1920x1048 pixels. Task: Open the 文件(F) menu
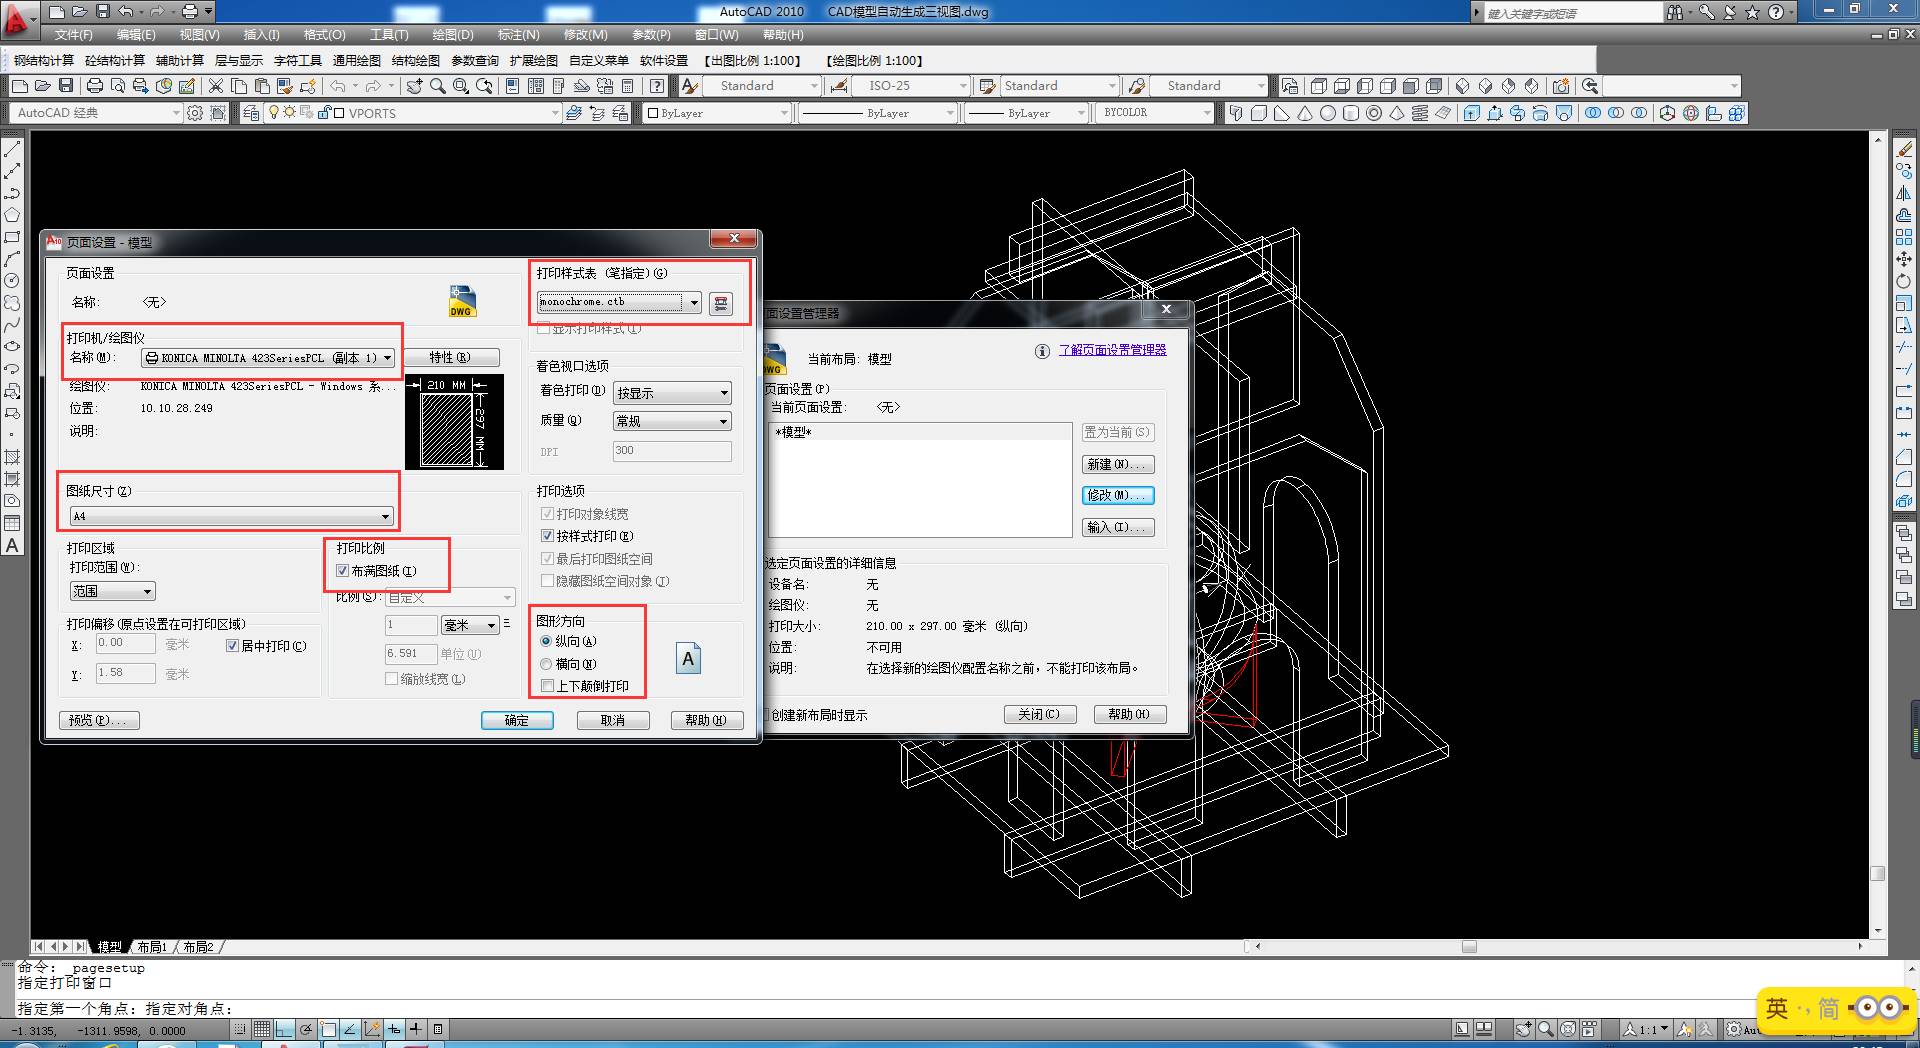coord(74,35)
